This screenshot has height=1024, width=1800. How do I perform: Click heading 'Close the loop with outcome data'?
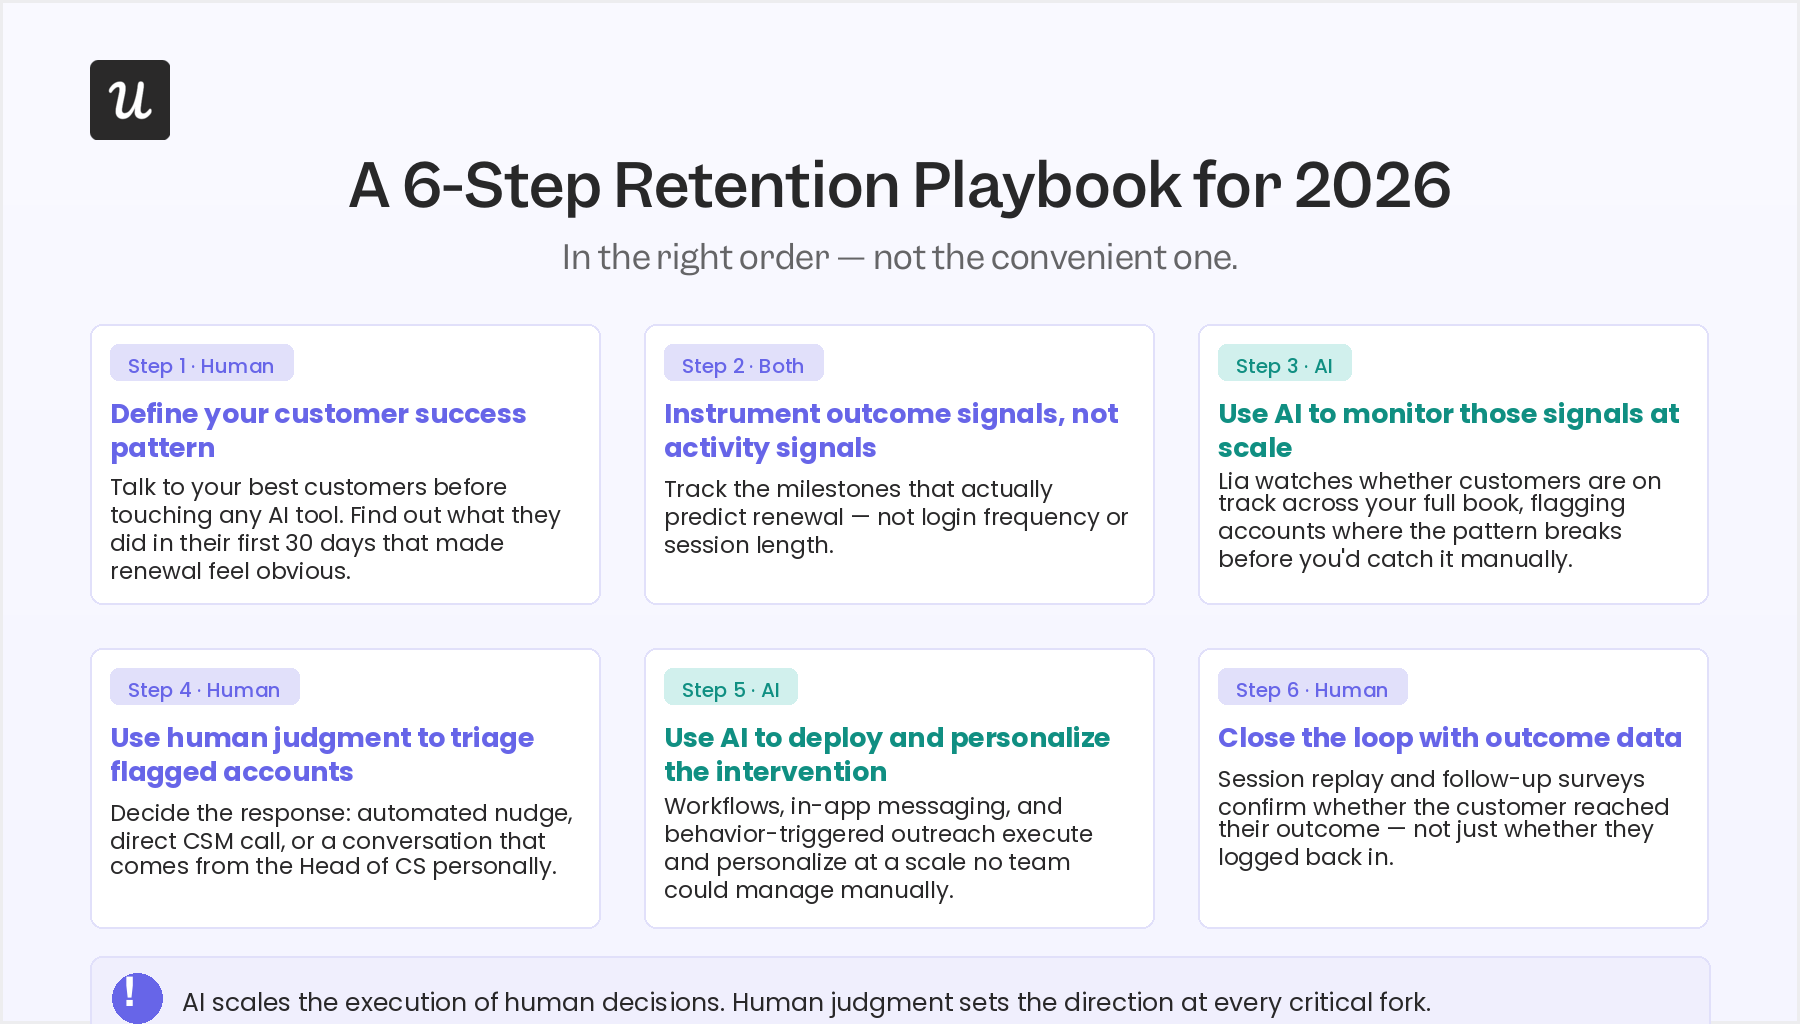1450,738
